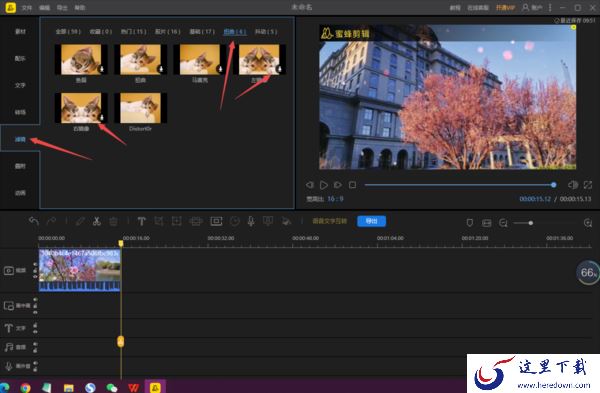
Task: Zoom out the timeline with minus magnifier
Action: [x=503, y=223]
